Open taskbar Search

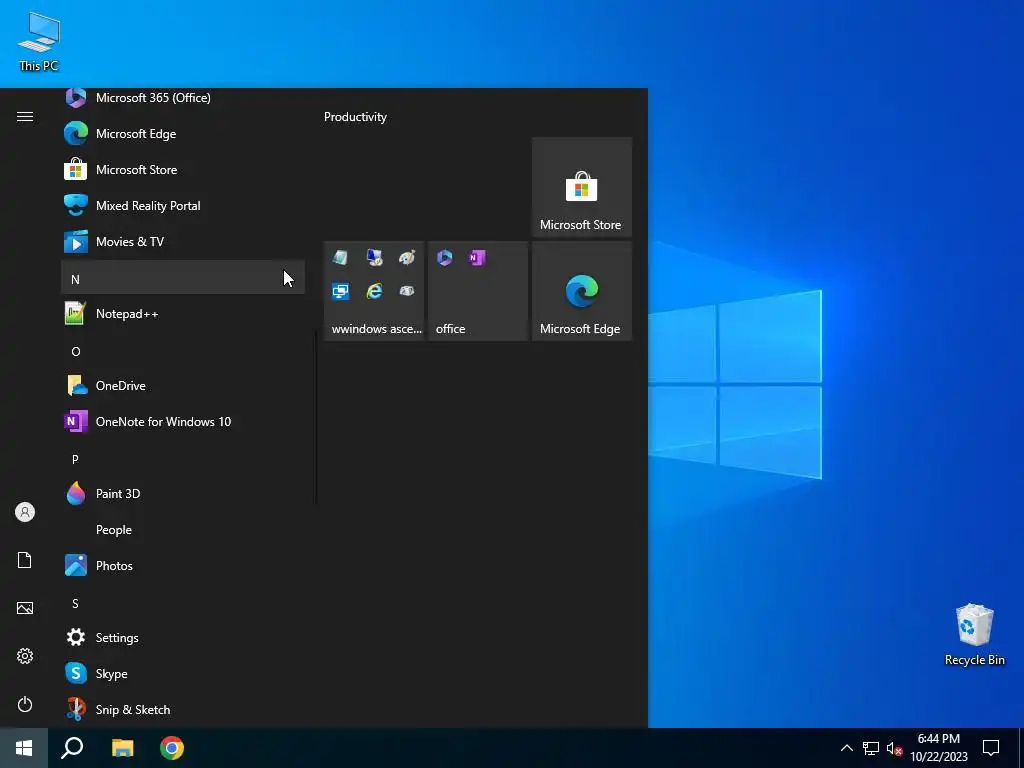coord(72,748)
